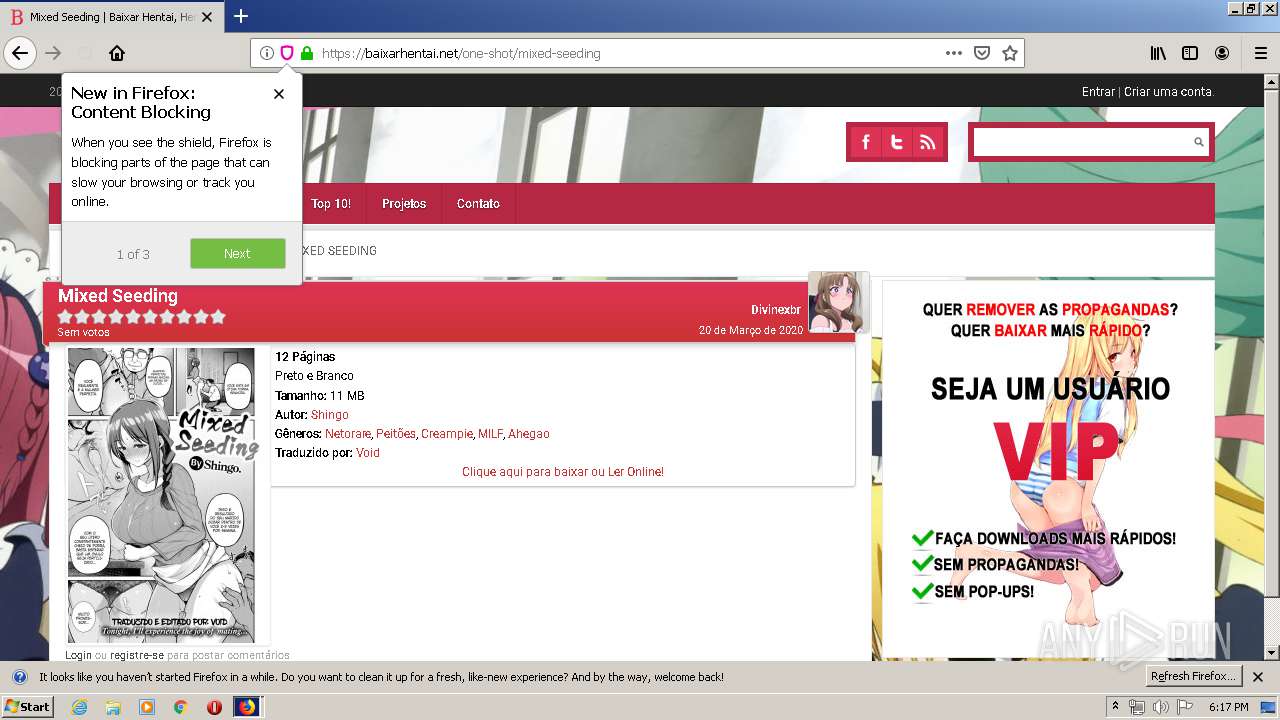Open Opera icon in the taskbar
This screenshot has width=1280, height=720.
coord(214,706)
